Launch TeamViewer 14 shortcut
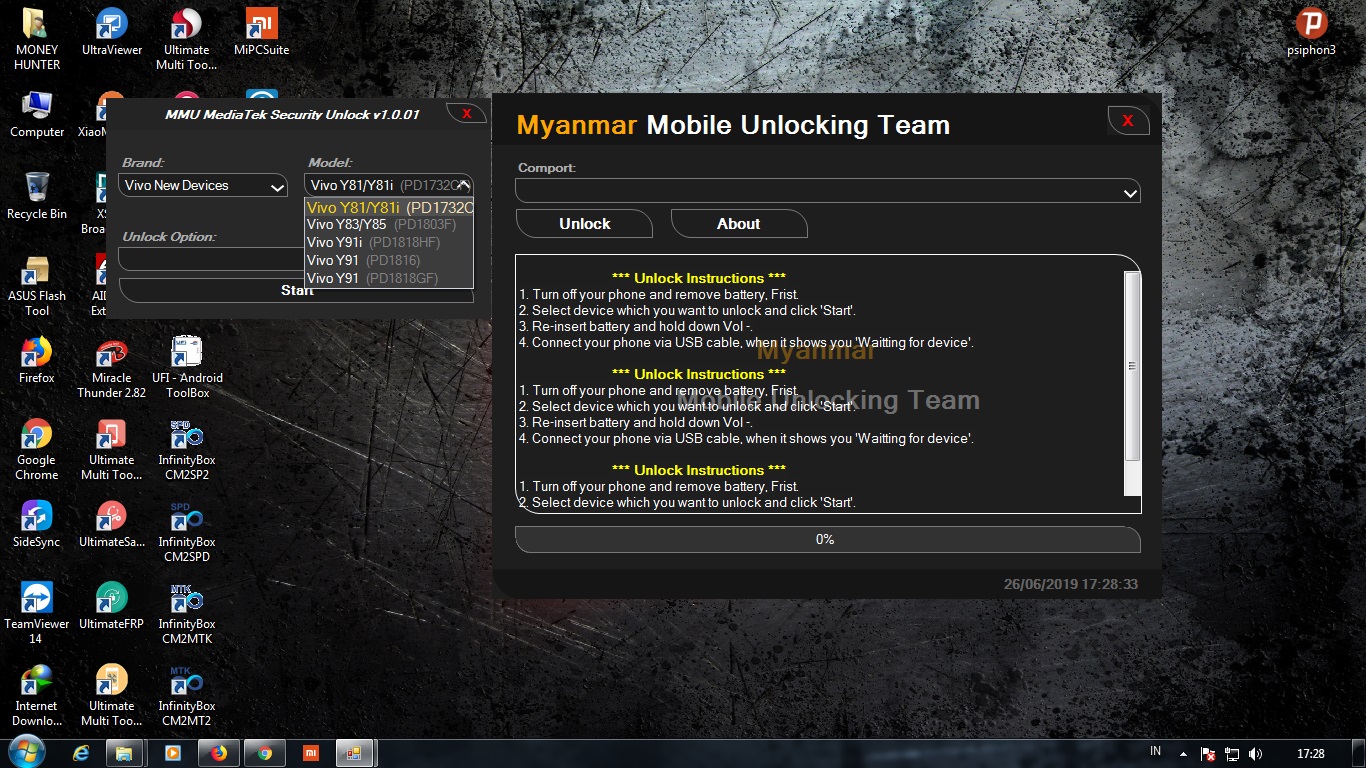The width and height of the screenshot is (1366, 768). (37, 615)
